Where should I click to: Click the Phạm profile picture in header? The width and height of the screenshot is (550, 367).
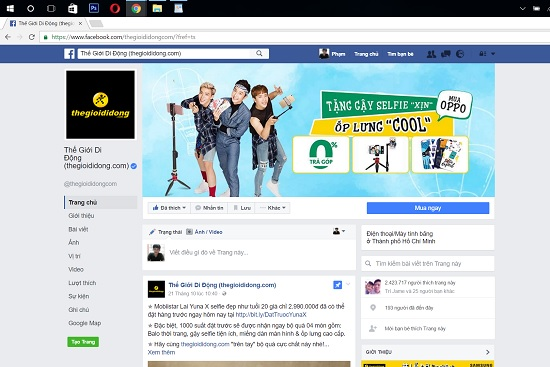(x=324, y=54)
